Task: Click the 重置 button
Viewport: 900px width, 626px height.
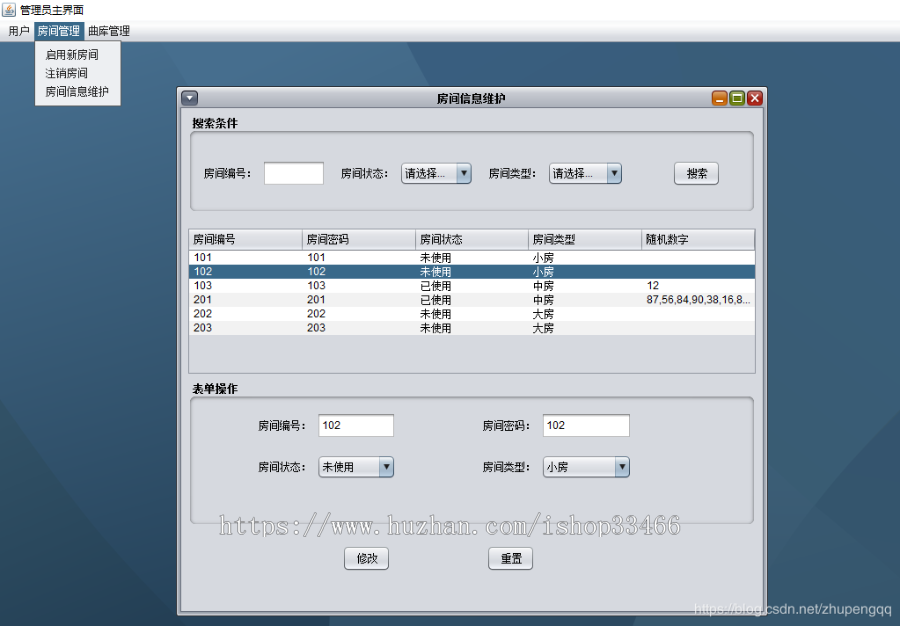Action: [510, 558]
